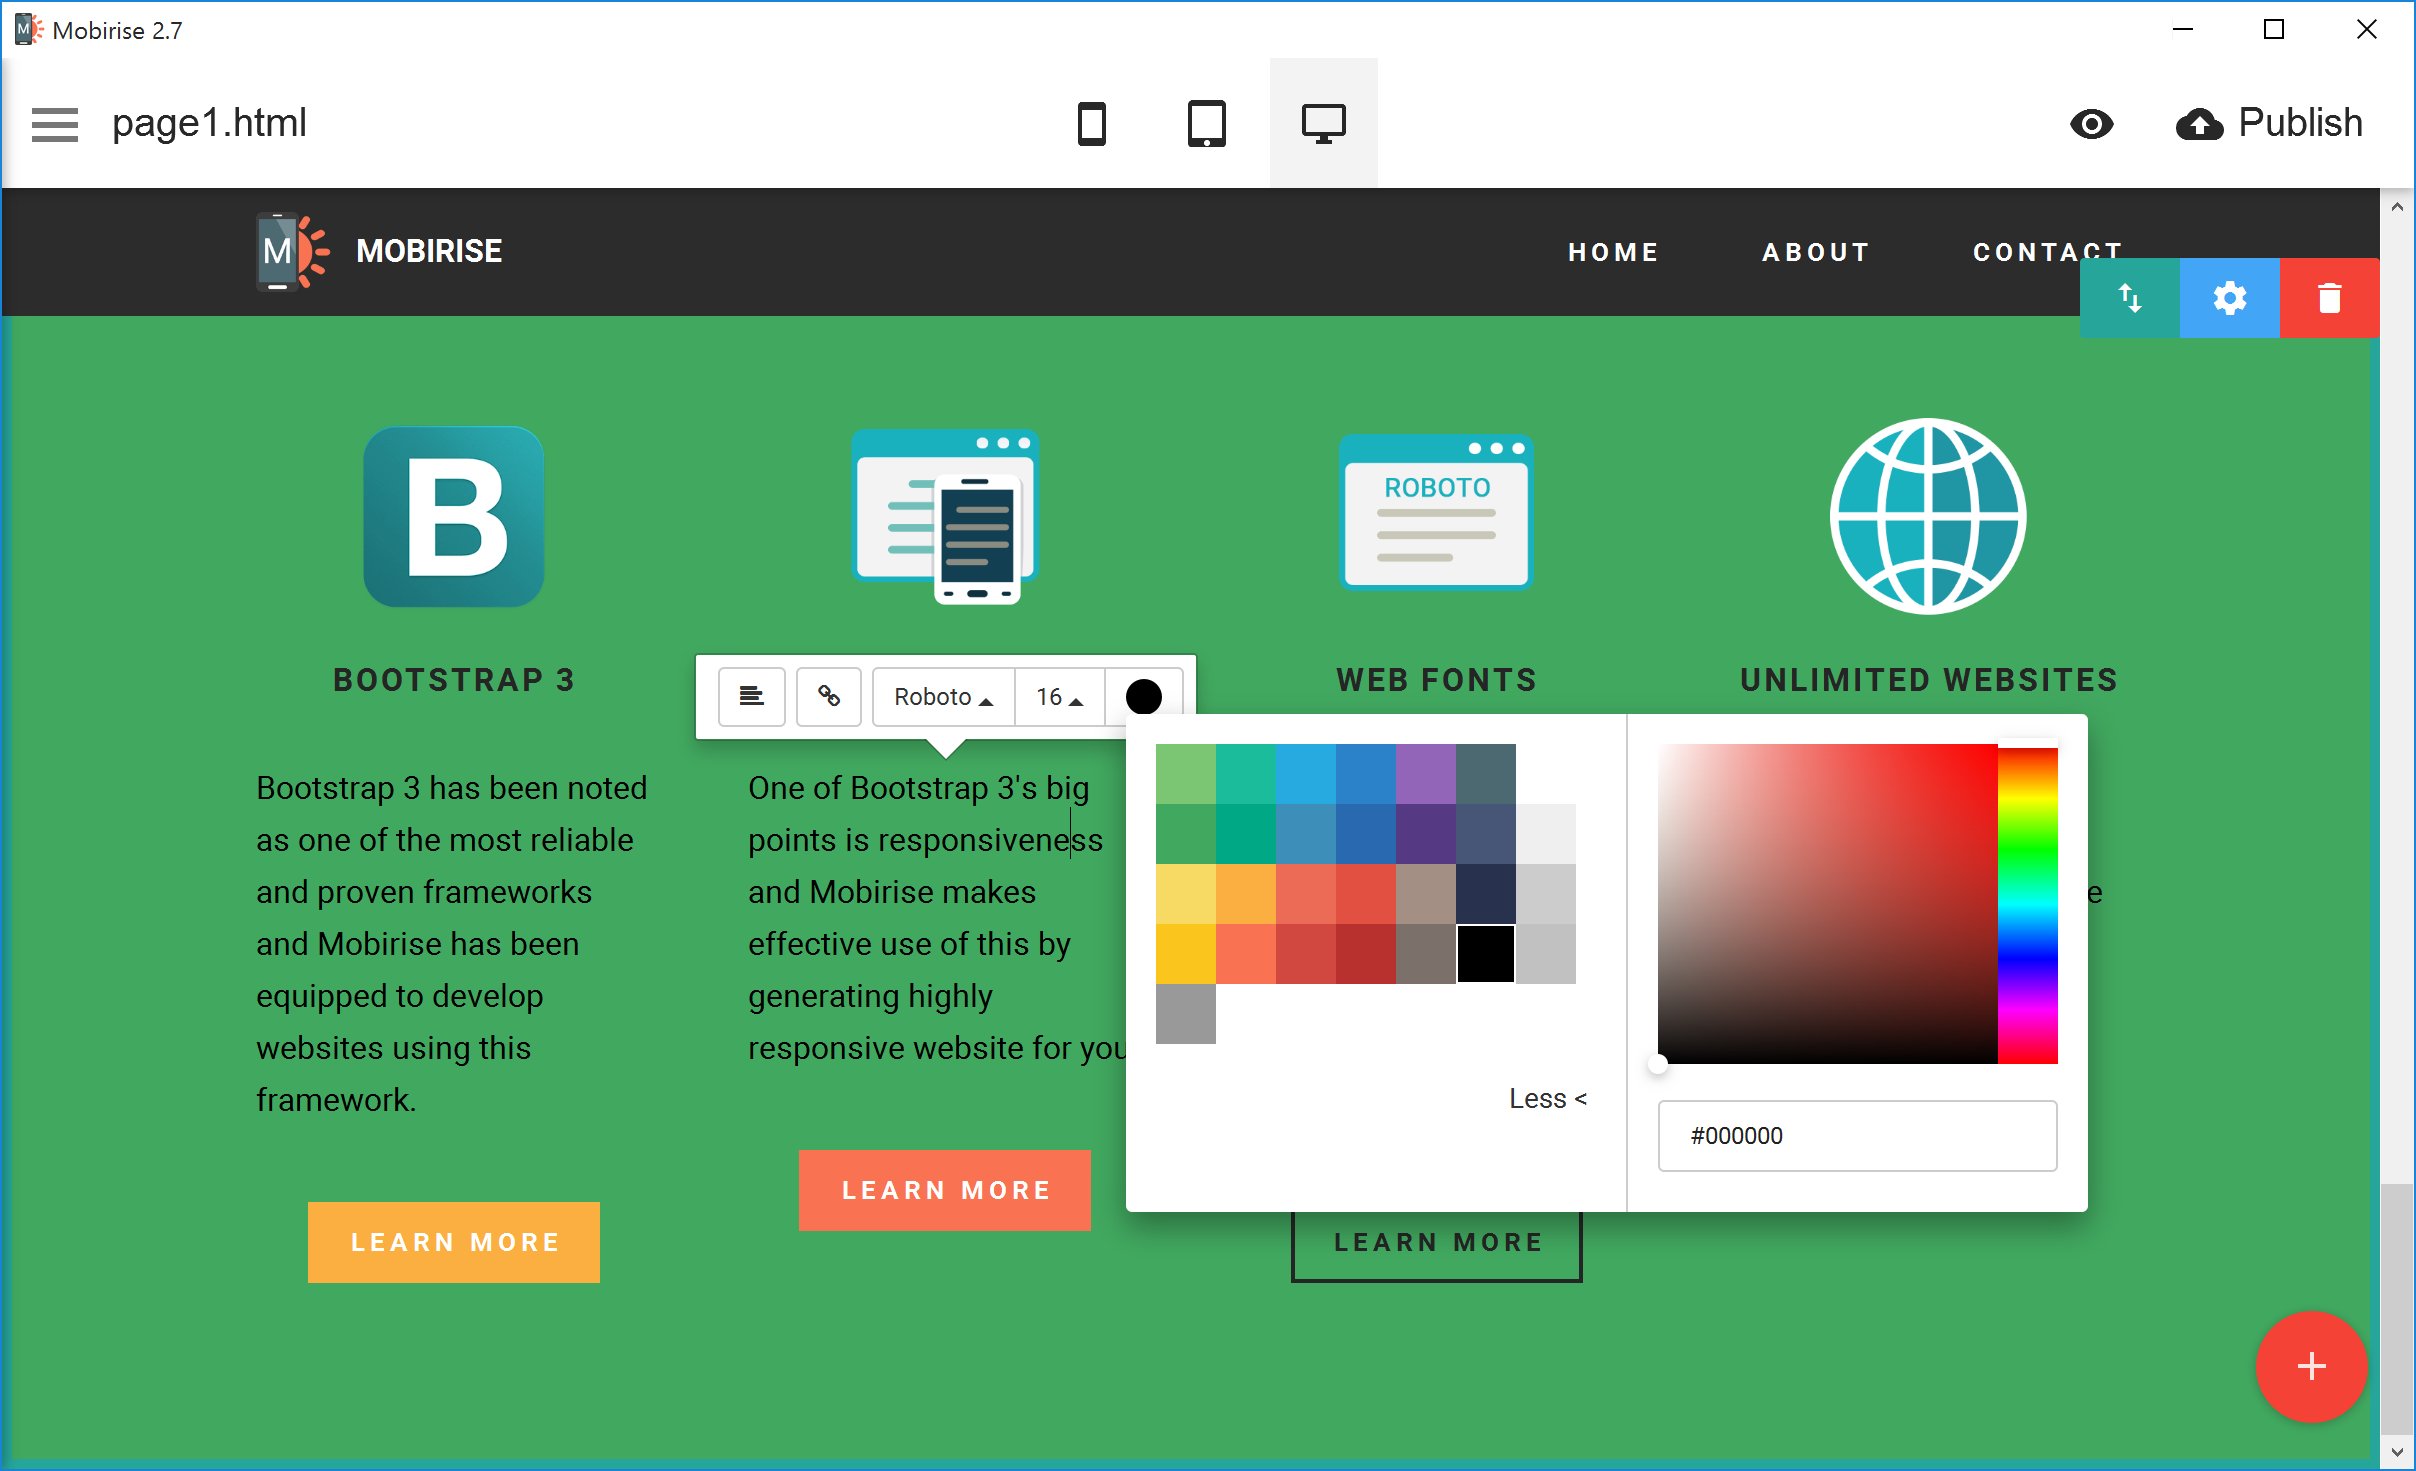Click LEARN MORE button under responsive section
This screenshot has width=2416, height=1471.
(x=946, y=1188)
